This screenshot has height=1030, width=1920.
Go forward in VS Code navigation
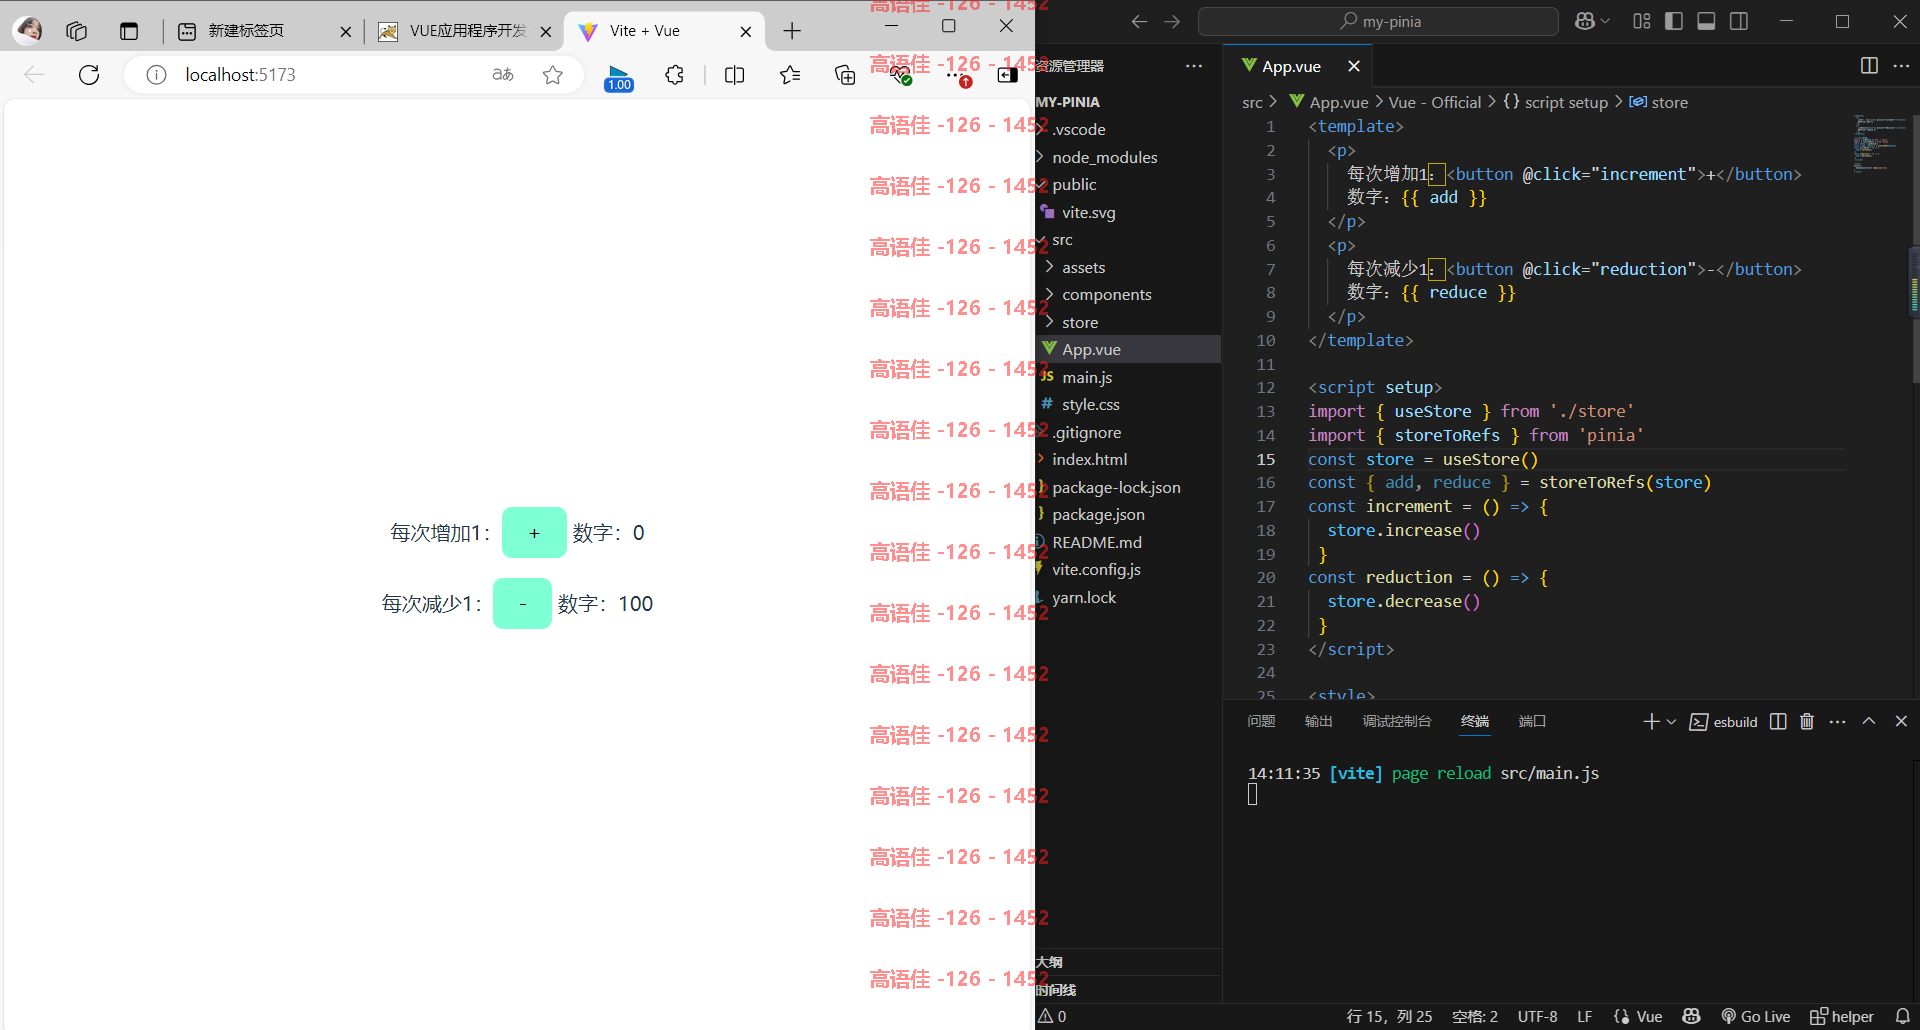point(1172,21)
